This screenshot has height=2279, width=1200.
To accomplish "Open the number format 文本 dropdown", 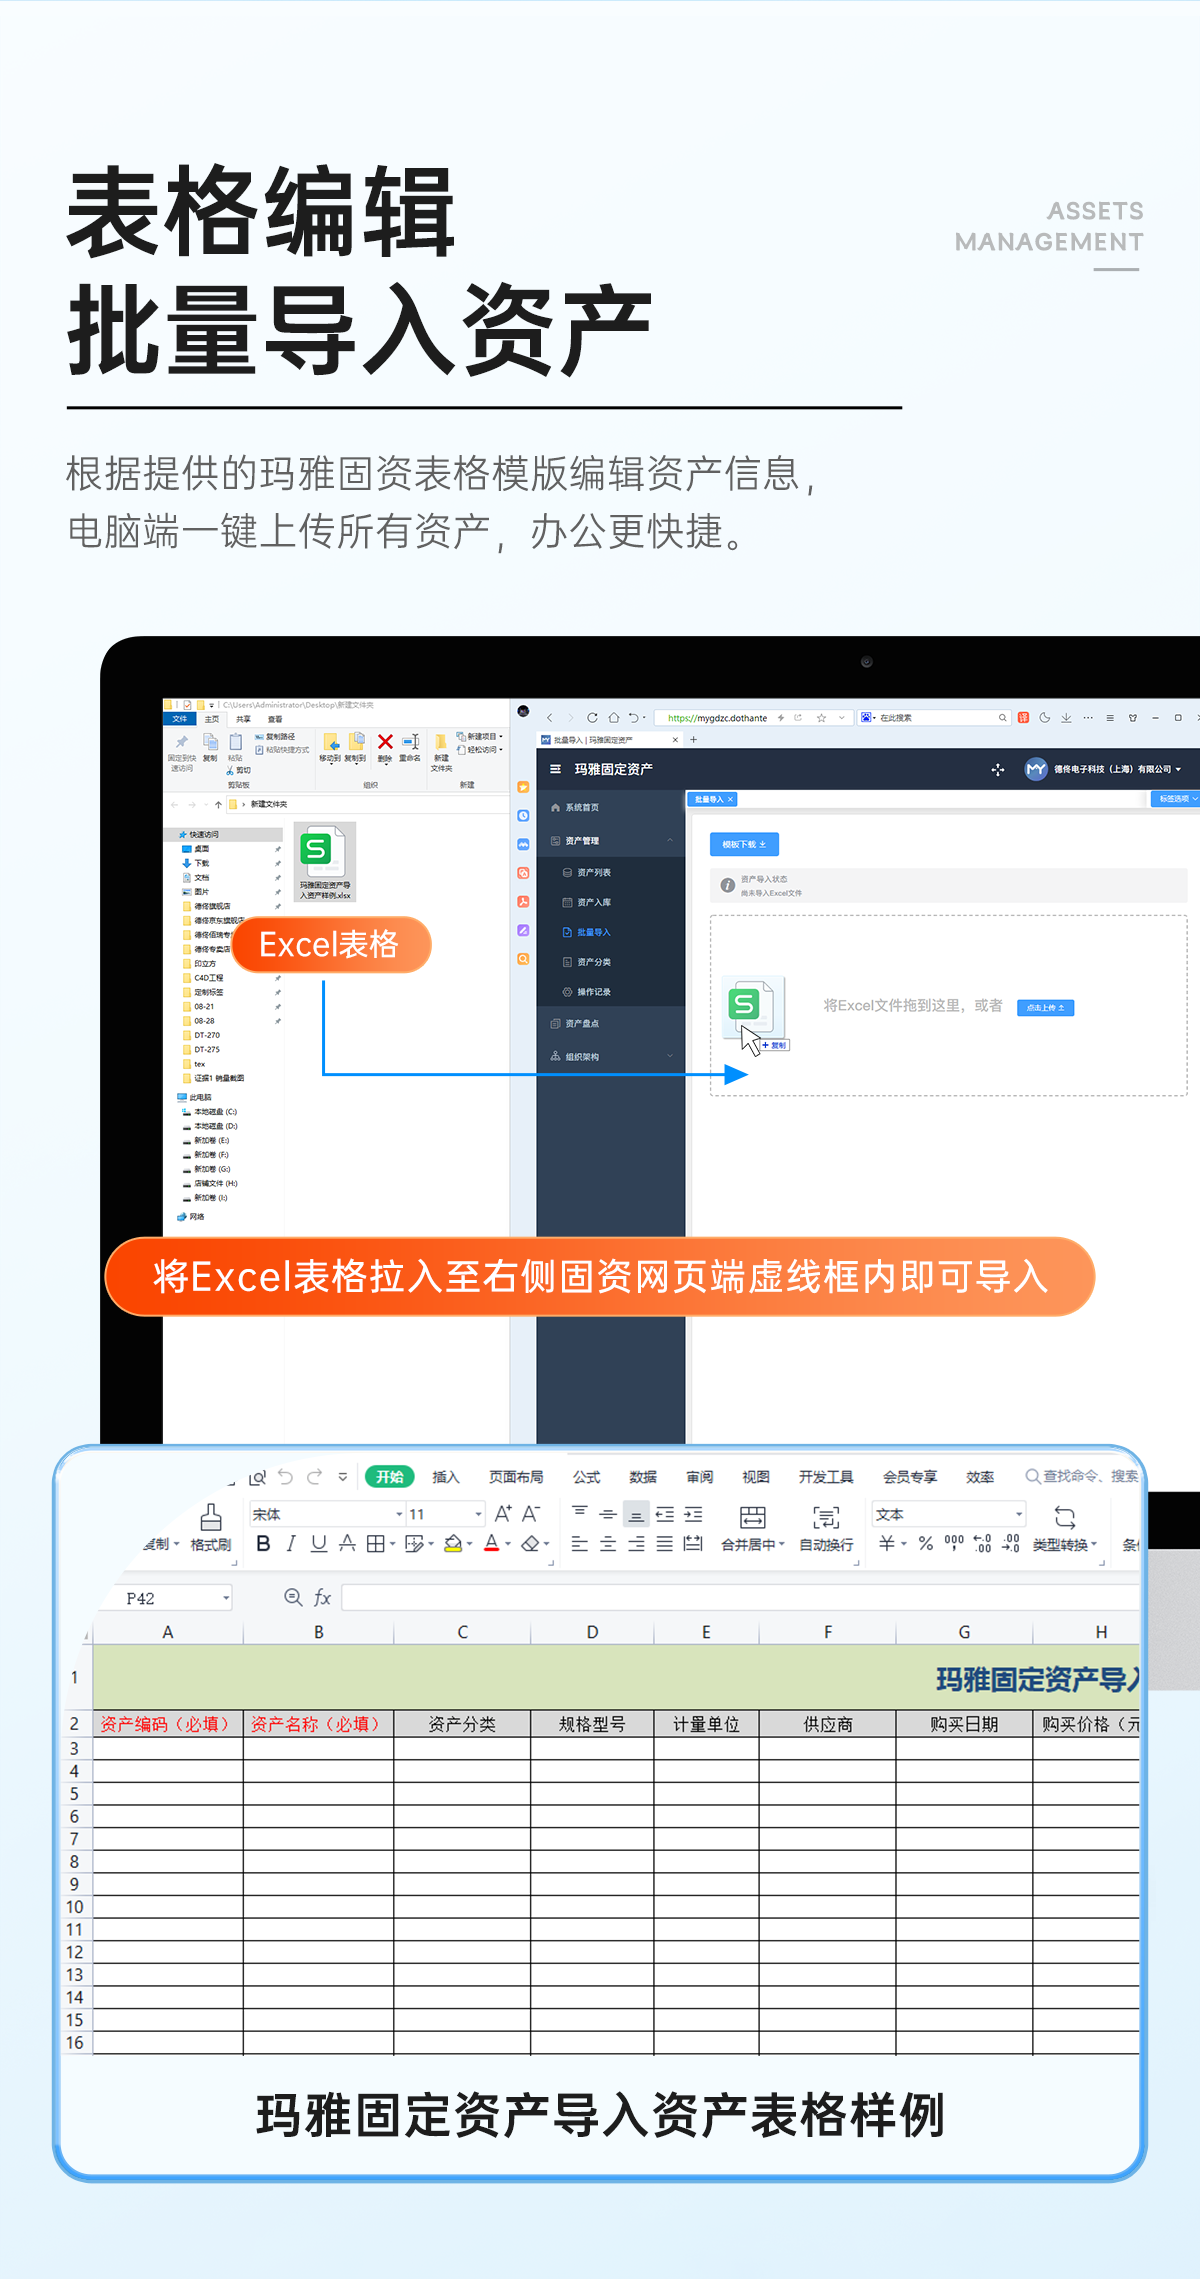I will [1019, 1514].
